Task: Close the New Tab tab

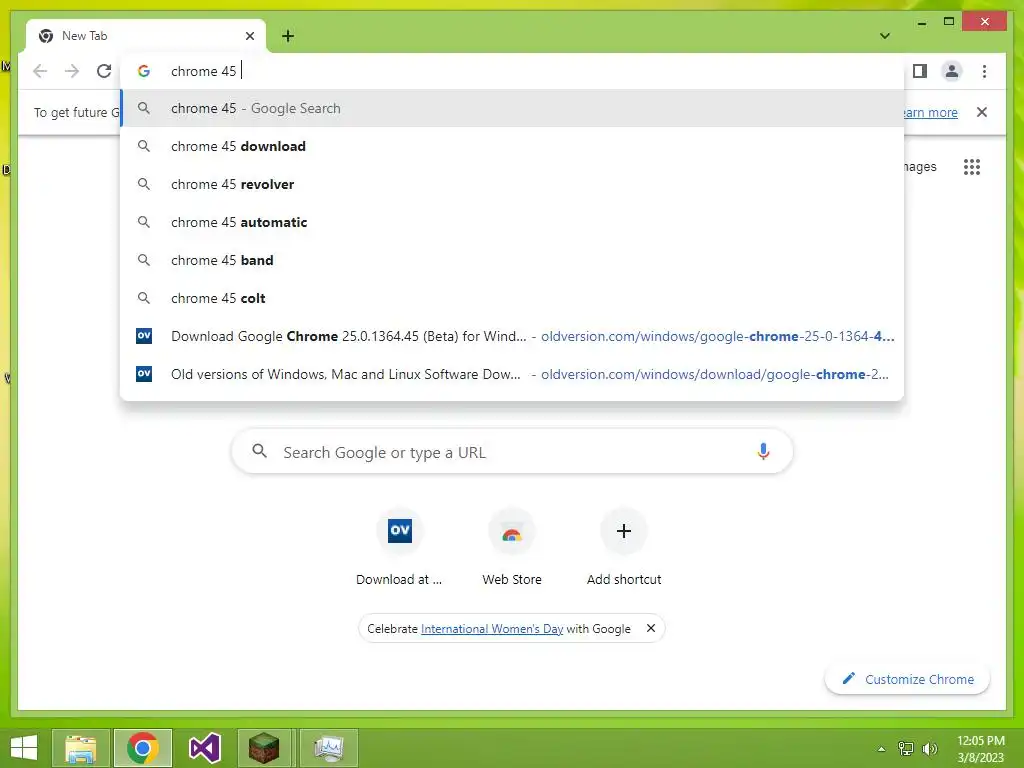Action: coord(249,36)
